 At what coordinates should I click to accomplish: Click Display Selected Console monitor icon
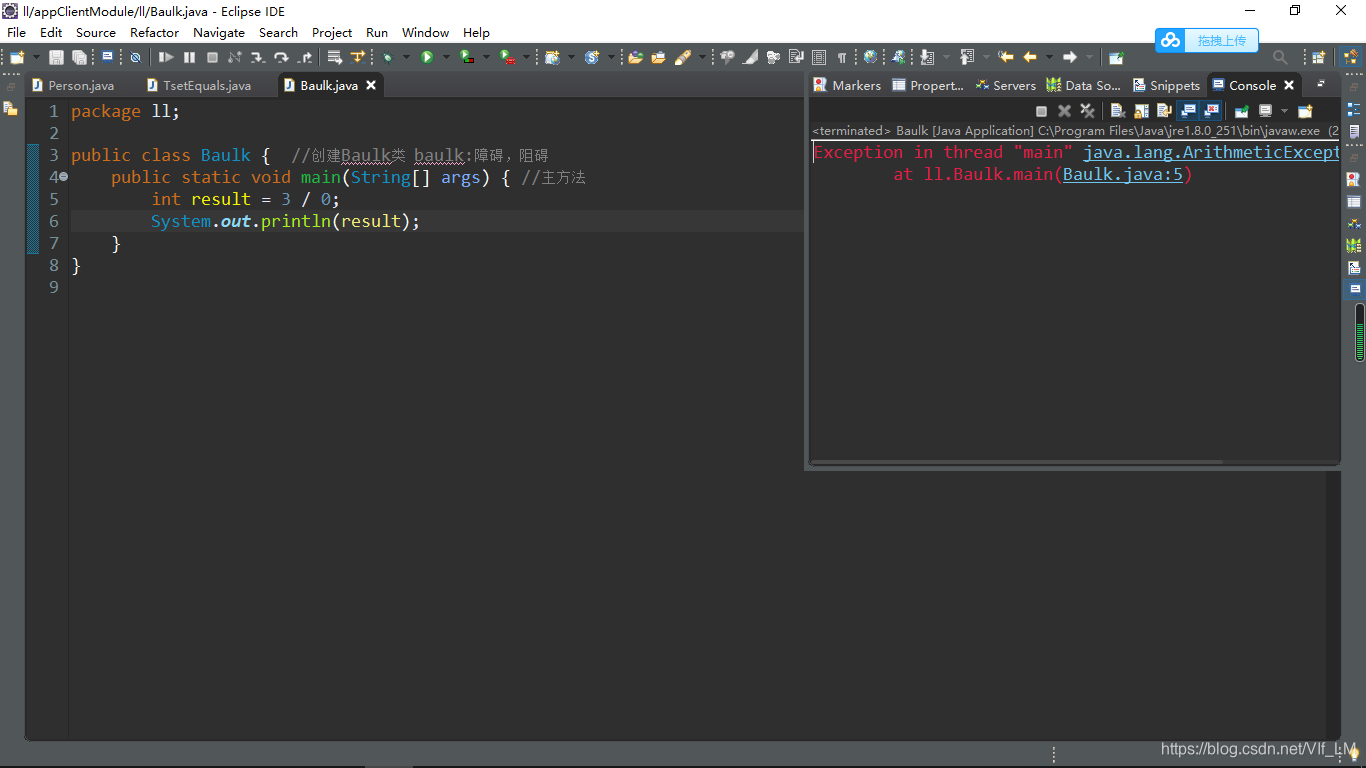1265,111
